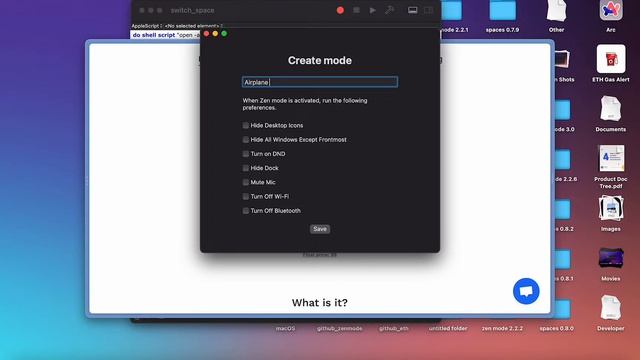The width and height of the screenshot is (640, 360).
Task: Maximize the Create mode window with green button
Action: [224, 34]
